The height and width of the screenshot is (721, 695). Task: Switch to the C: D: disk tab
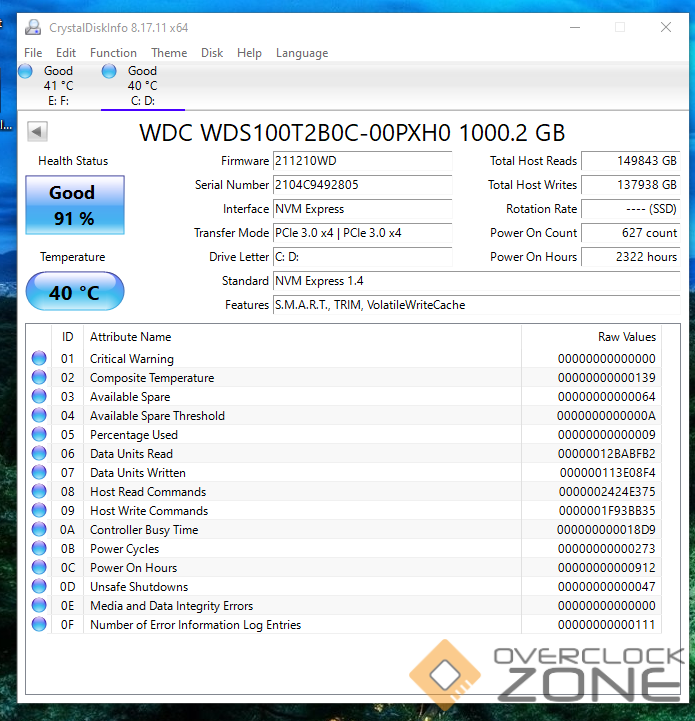pyautogui.click(x=143, y=86)
